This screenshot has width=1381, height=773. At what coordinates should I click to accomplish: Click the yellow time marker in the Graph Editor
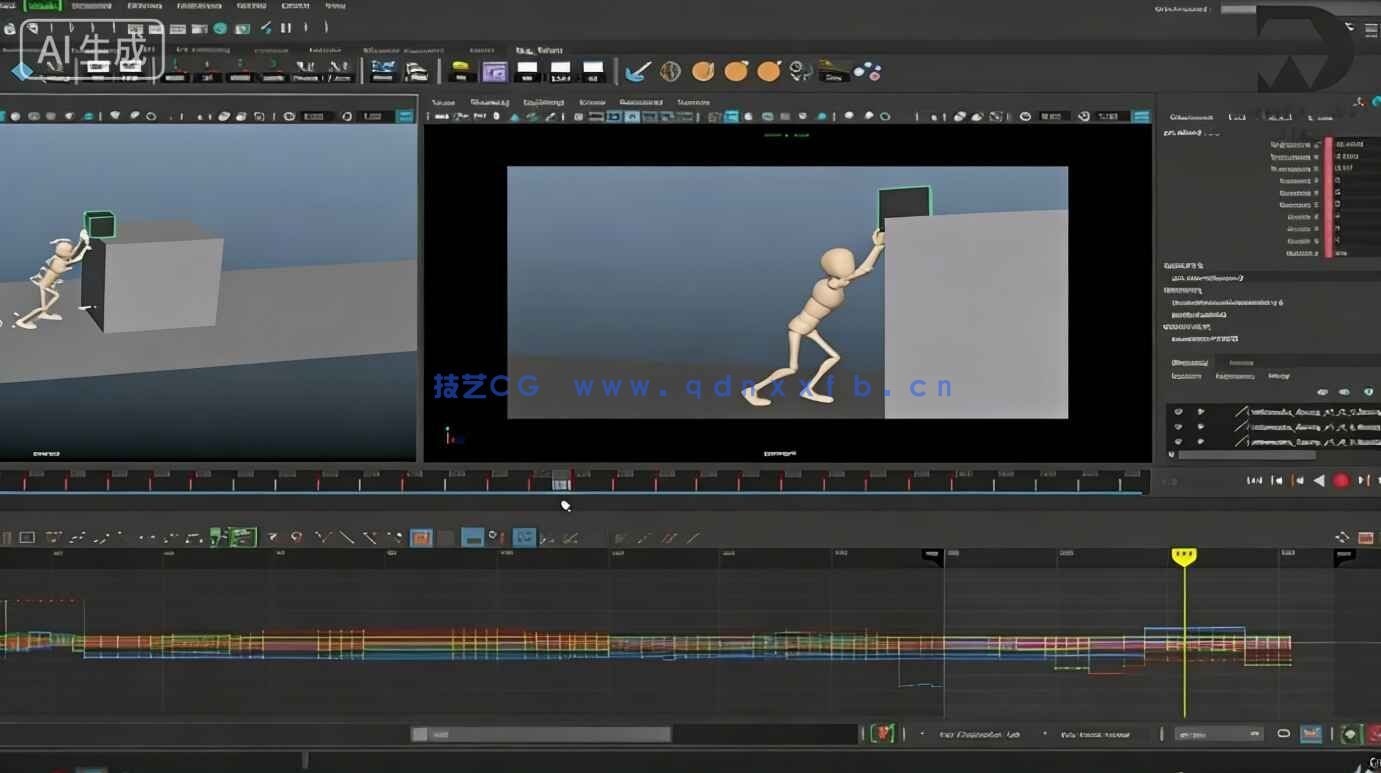1184,557
